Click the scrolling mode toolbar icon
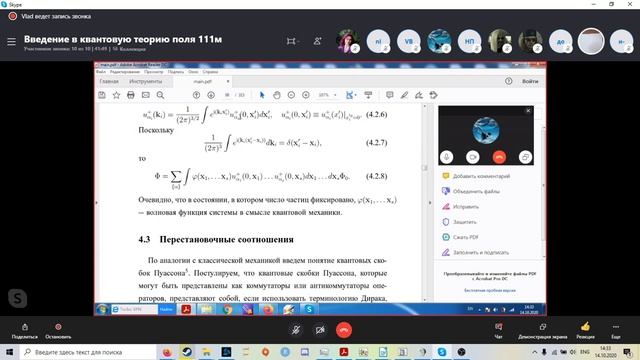 pyautogui.click(x=368, y=95)
